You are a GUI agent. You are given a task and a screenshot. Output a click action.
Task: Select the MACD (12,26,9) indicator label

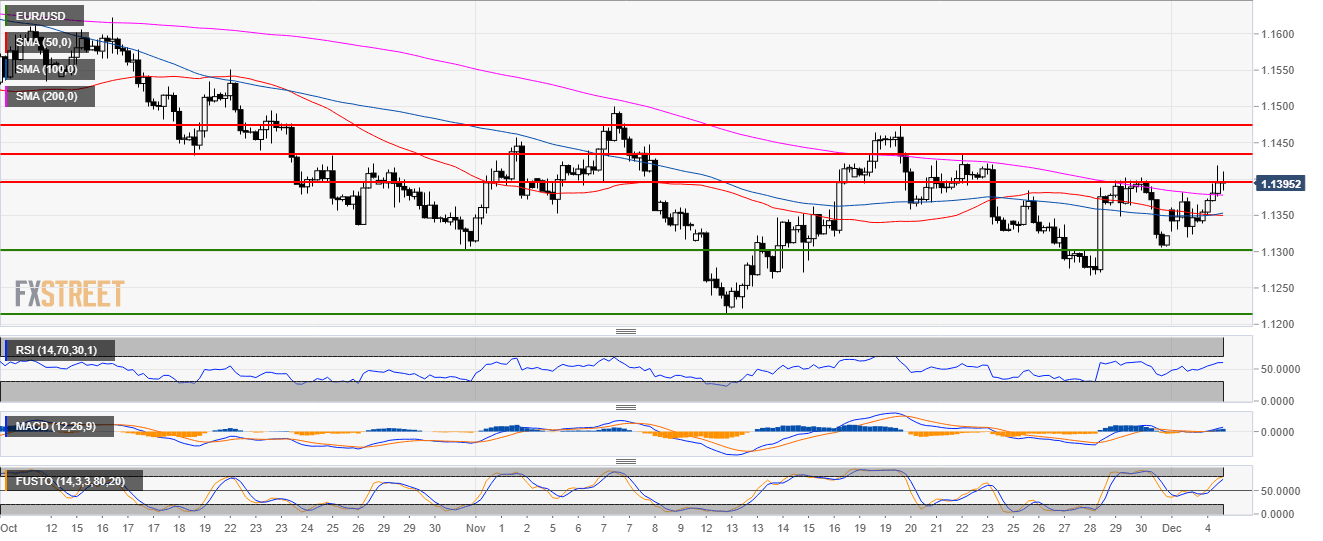click(x=62, y=427)
